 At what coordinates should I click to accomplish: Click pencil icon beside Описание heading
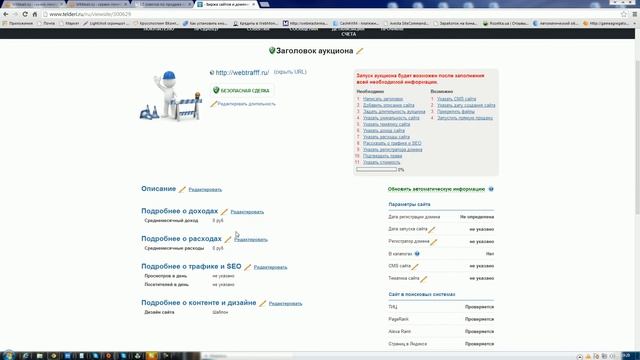(182, 189)
